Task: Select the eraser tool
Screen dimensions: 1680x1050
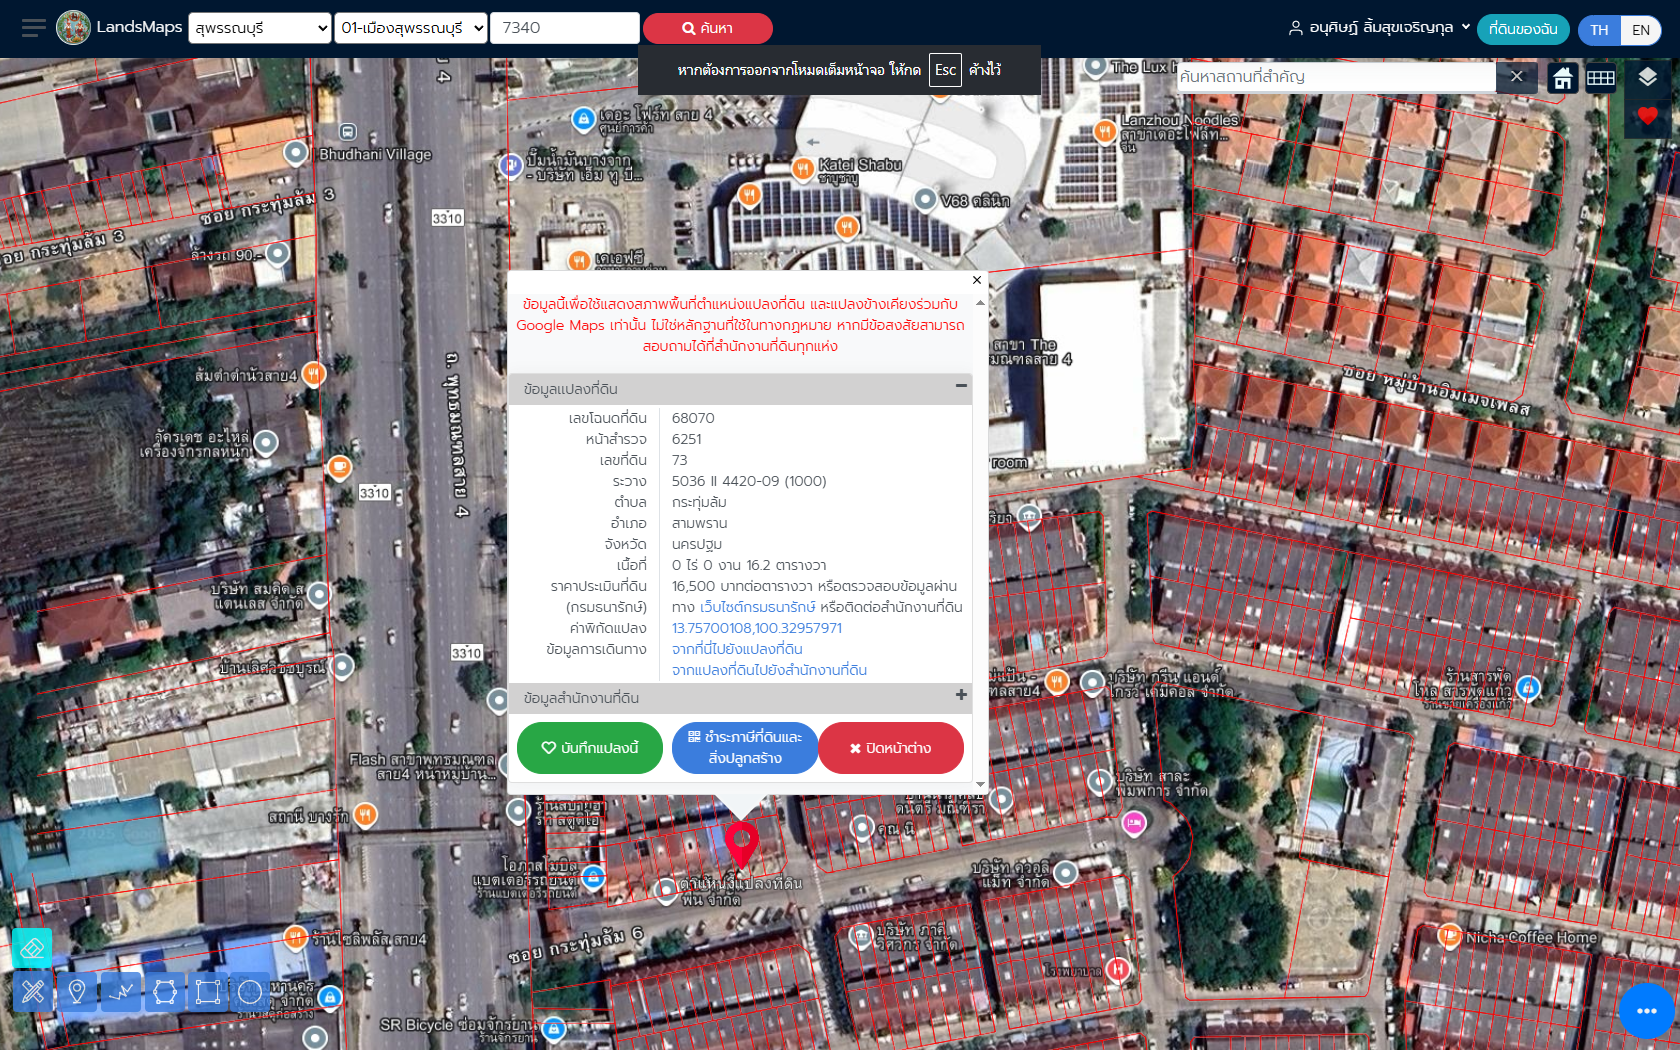Action: pos(32,947)
